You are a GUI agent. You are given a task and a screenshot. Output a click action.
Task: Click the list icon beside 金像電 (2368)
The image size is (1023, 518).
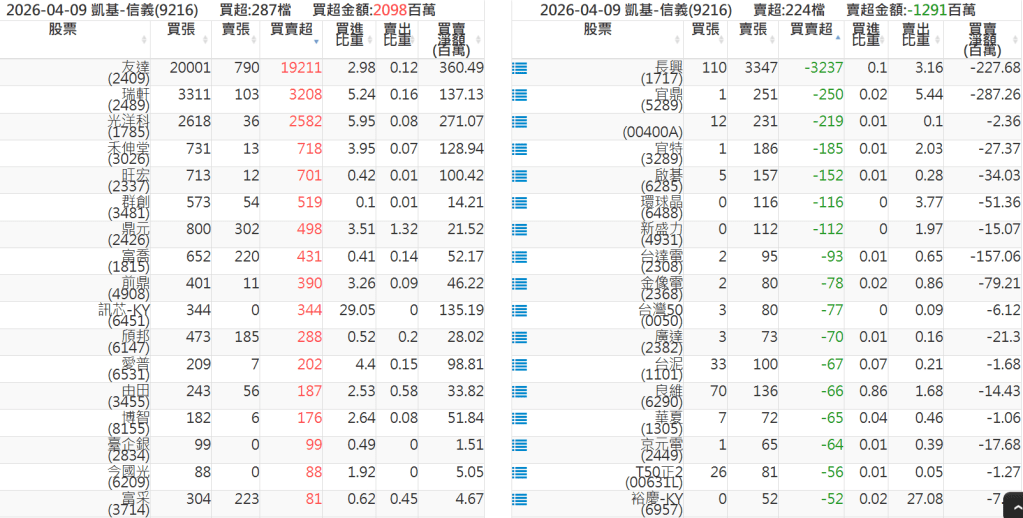click(519, 284)
